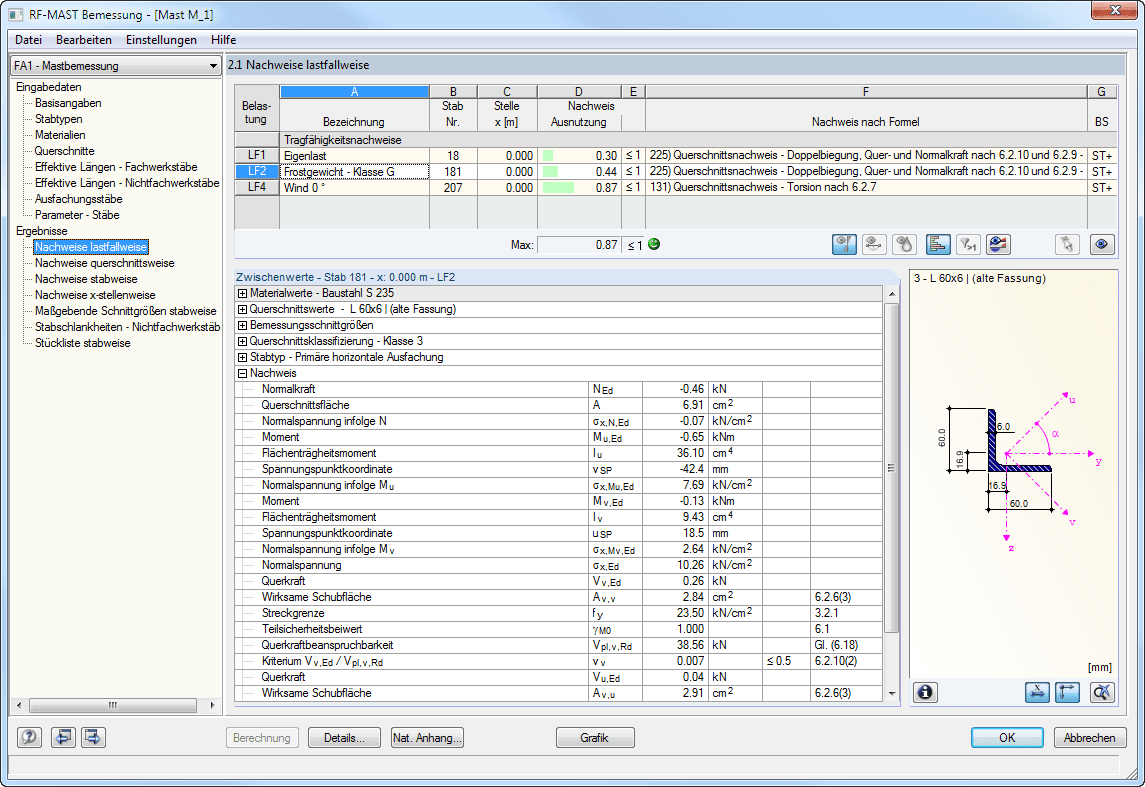This screenshot has height=787, width=1145.
Task: Select Stabtypen in the tree
Action: [58, 119]
